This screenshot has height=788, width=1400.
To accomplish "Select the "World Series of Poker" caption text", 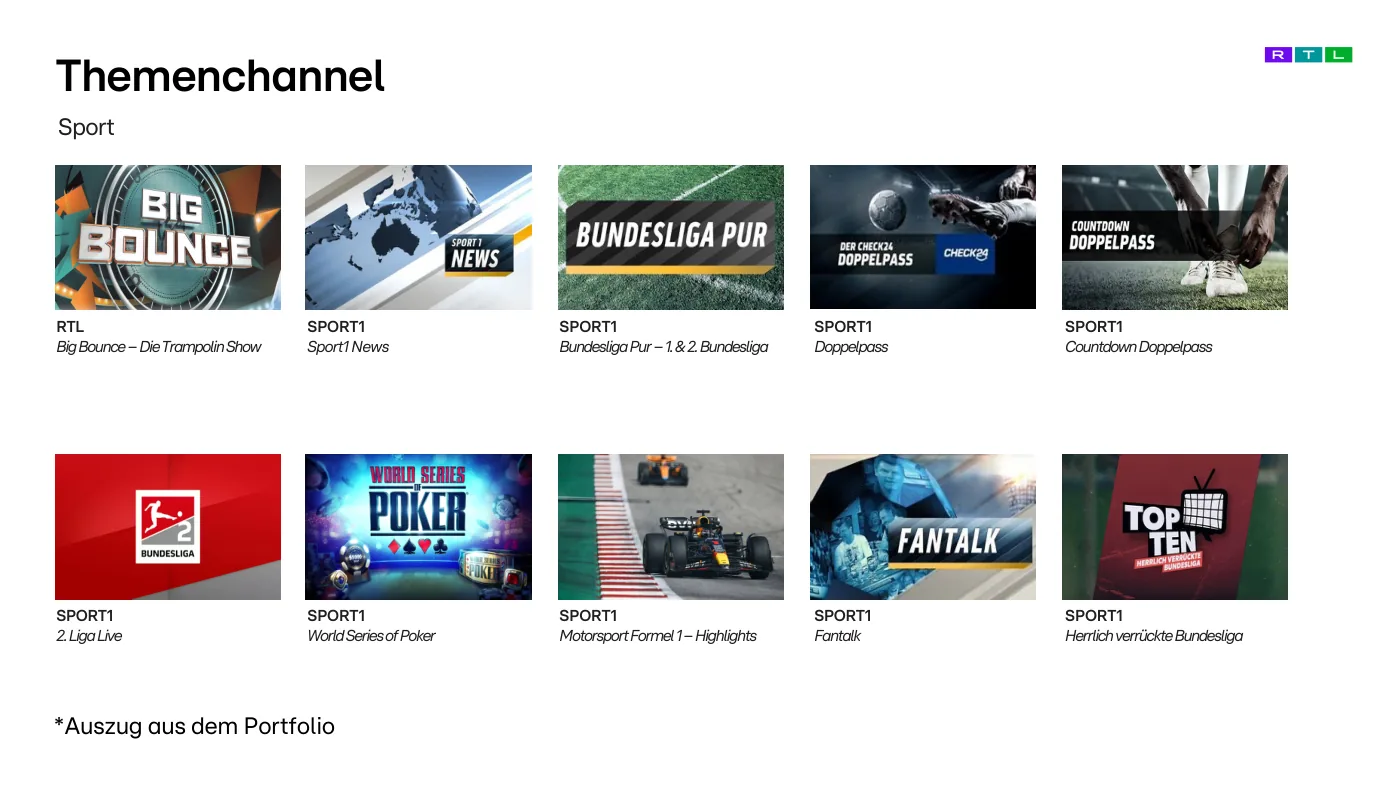I will pyautogui.click(x=371, y=636).
